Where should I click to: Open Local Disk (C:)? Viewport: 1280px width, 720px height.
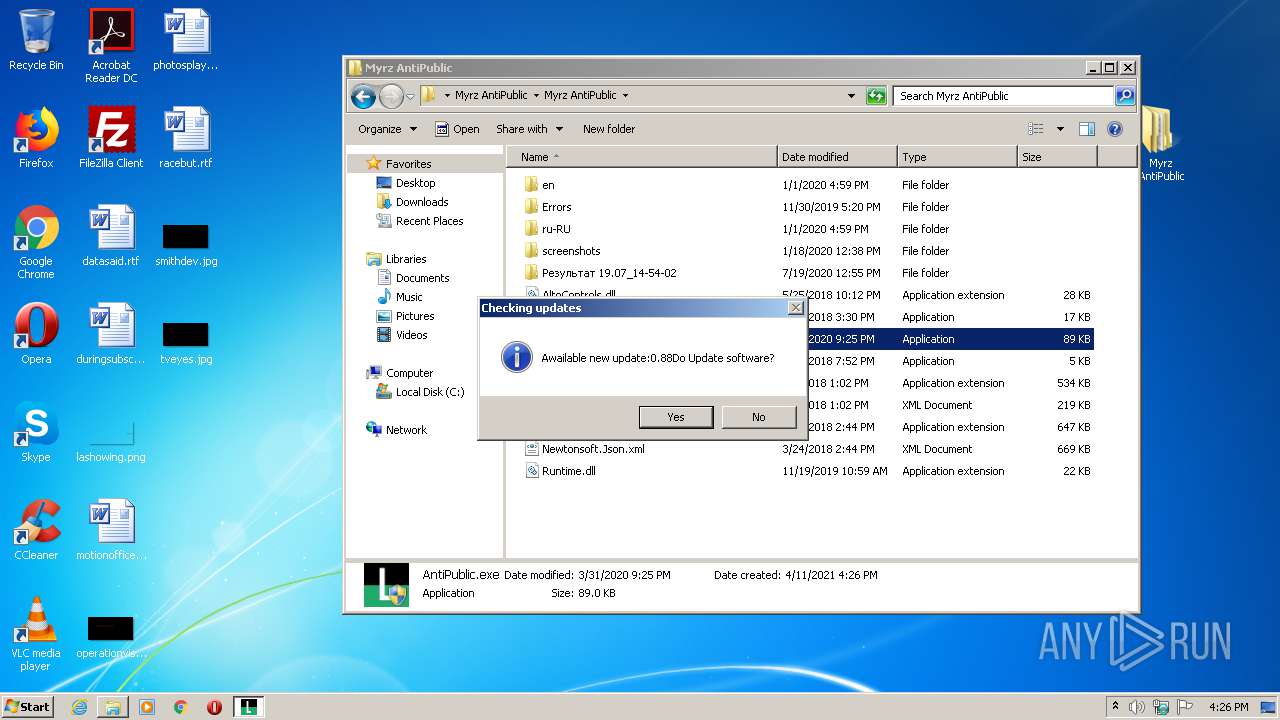(x=429, y=392)
